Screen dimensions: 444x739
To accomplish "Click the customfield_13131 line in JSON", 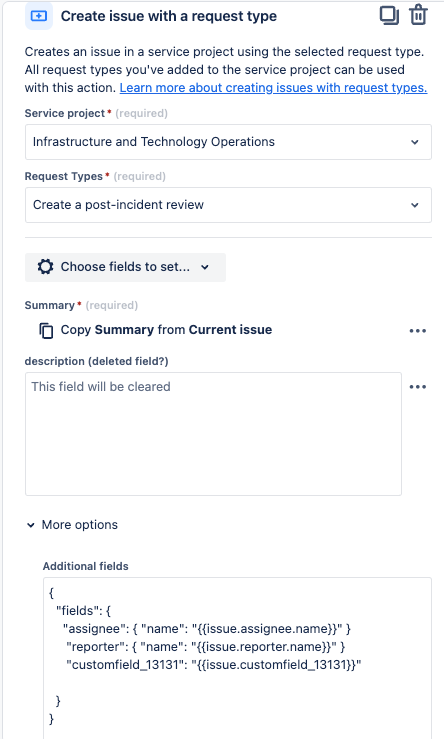I will 214,665.
